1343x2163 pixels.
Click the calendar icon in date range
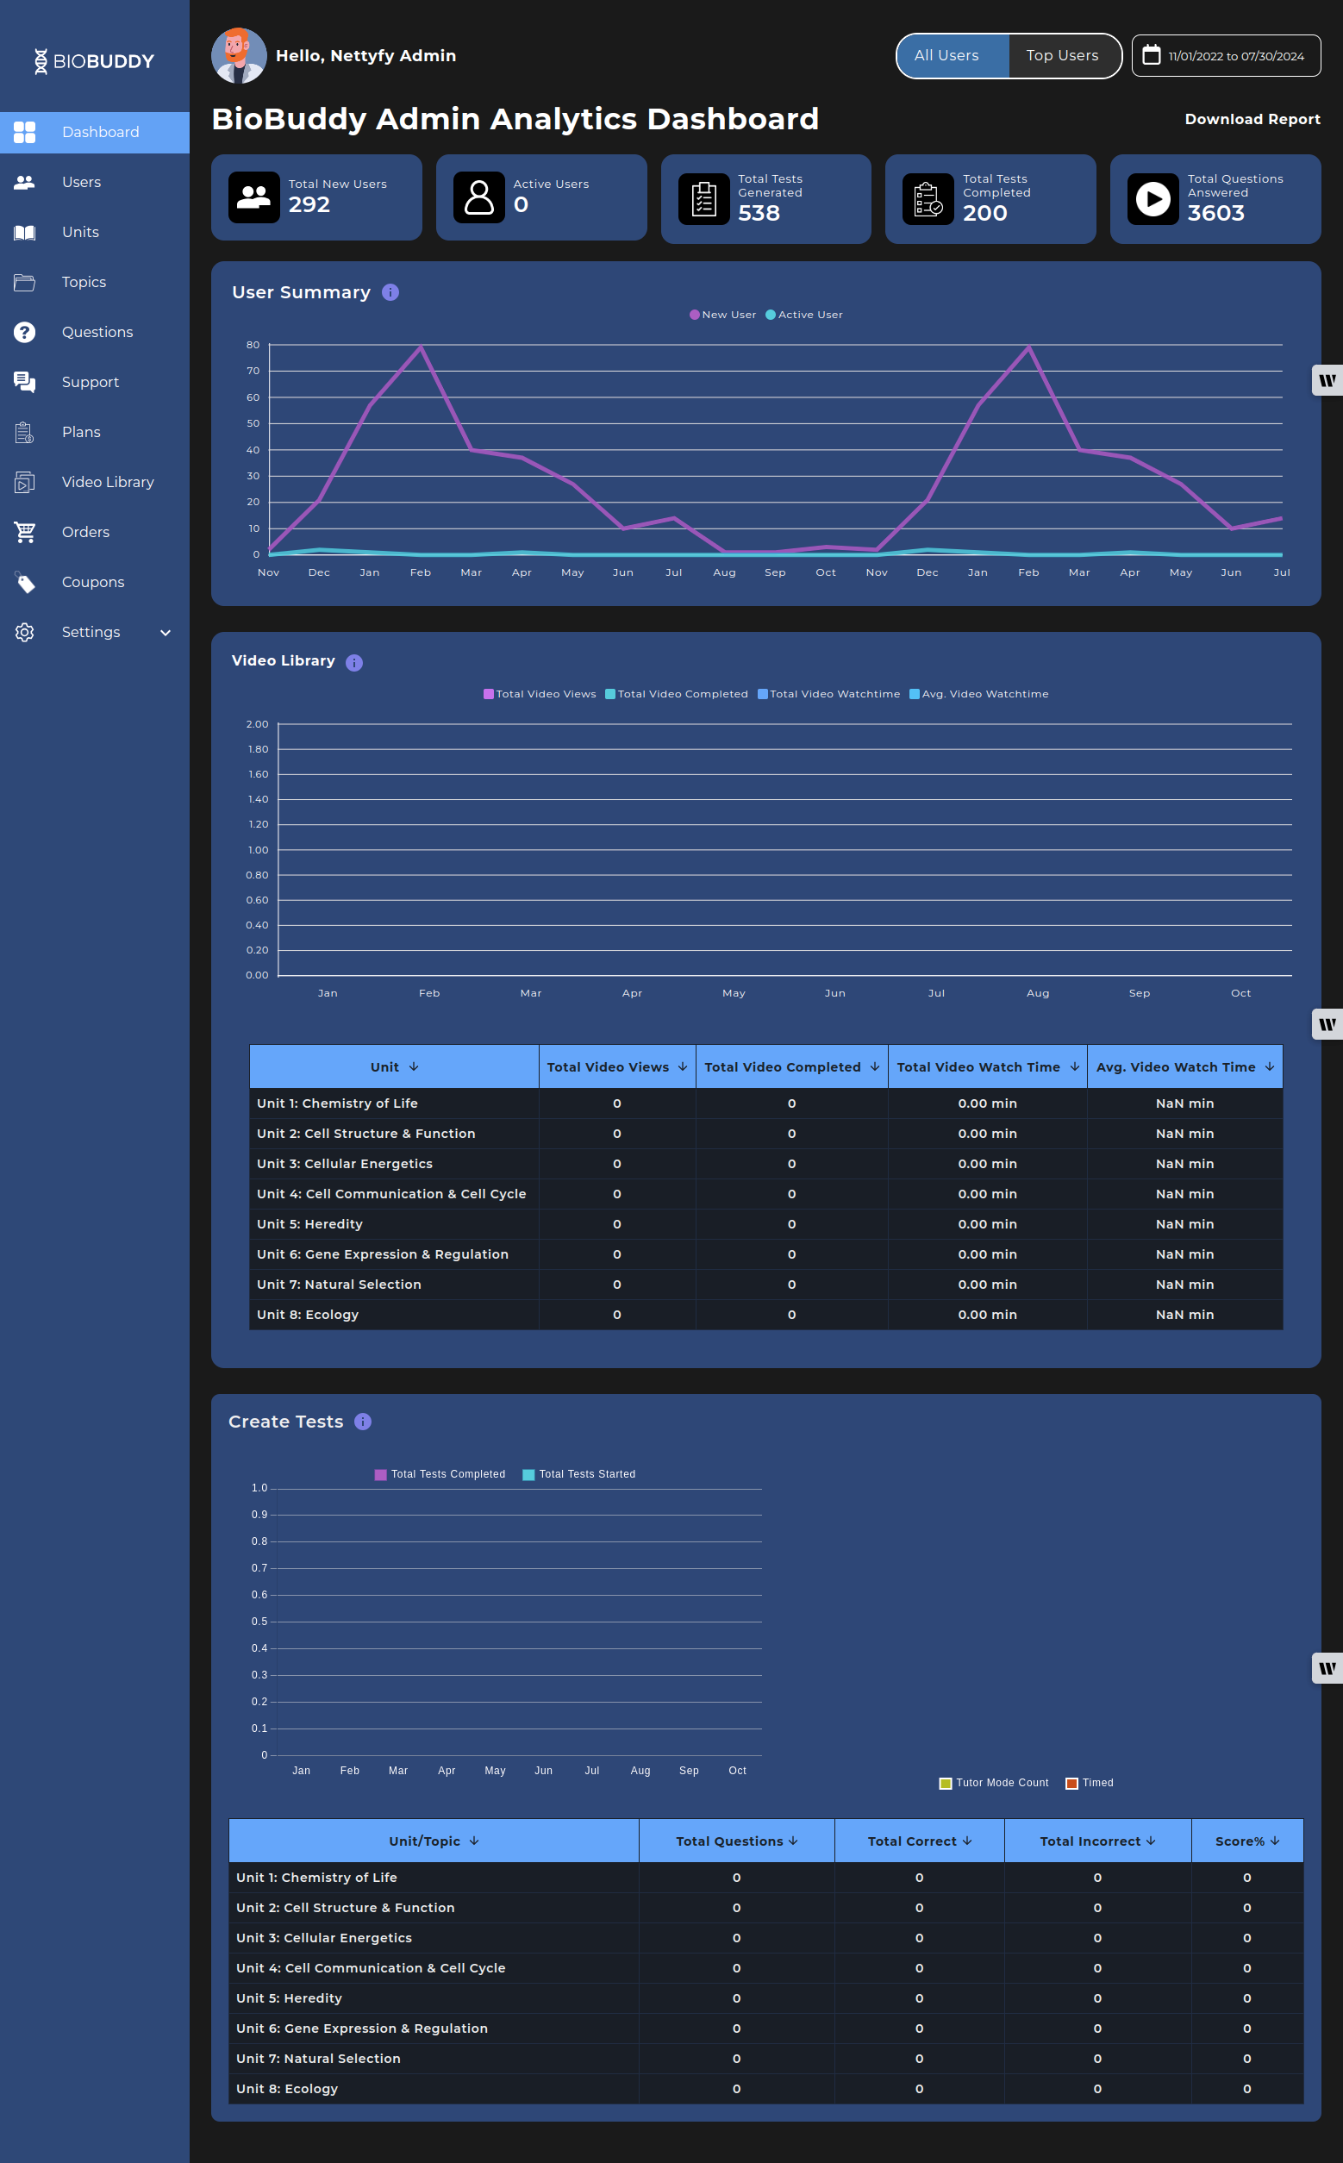[1152, 55]
